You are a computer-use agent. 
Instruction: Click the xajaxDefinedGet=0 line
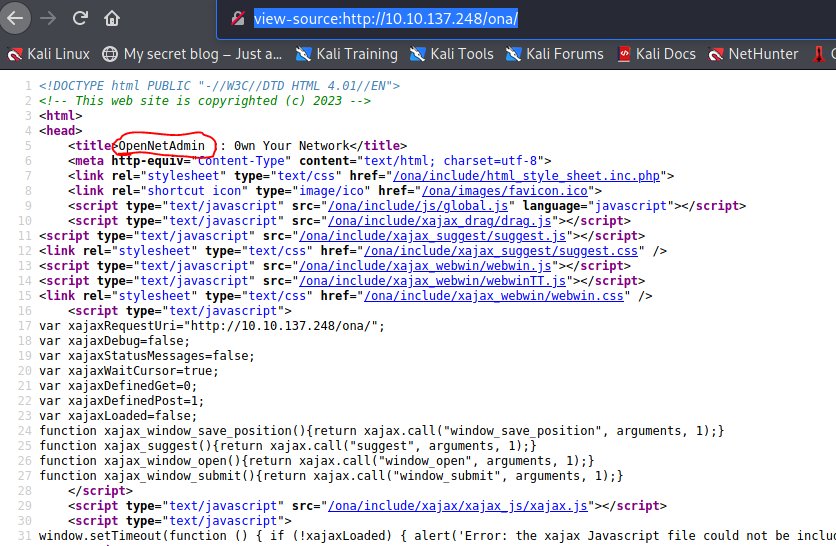tap(118, 386)
